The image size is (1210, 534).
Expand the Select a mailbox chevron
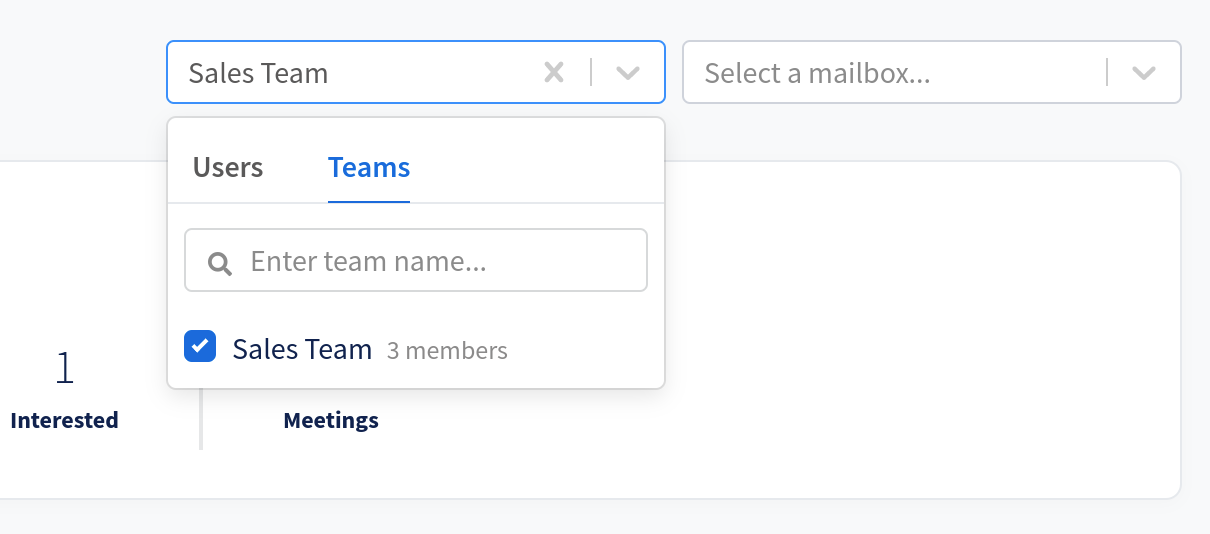(x=1144, y=73)
